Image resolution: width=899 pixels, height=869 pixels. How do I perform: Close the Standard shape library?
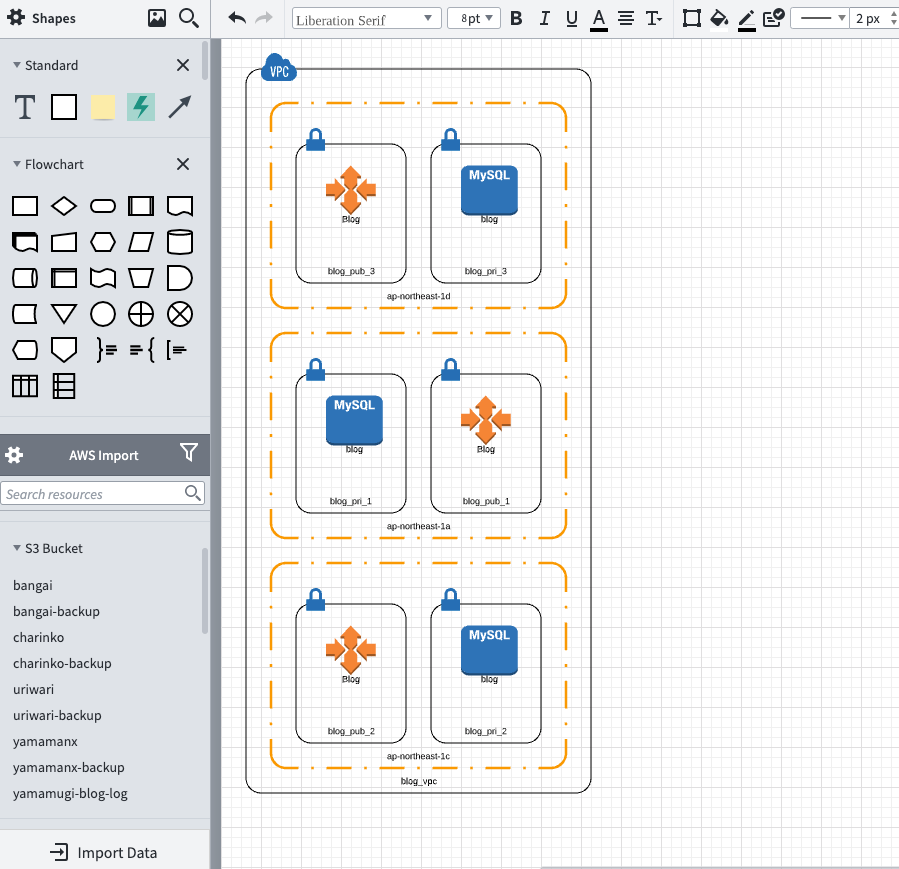point(183,65)
